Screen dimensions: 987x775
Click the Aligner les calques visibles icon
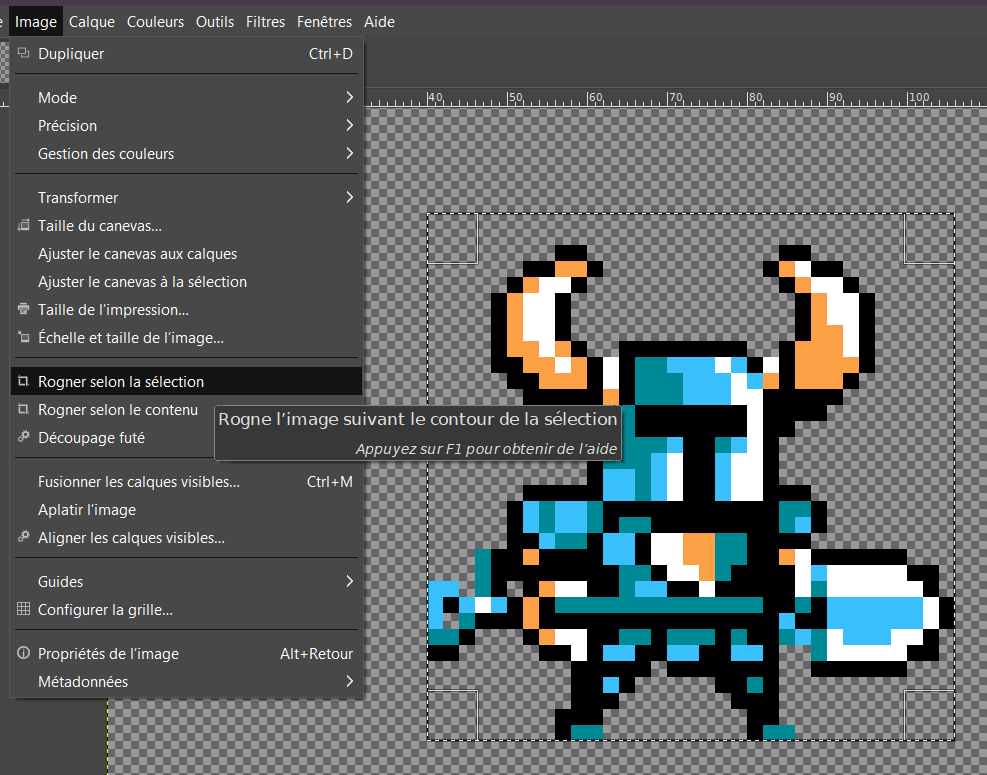click(23, 537)
